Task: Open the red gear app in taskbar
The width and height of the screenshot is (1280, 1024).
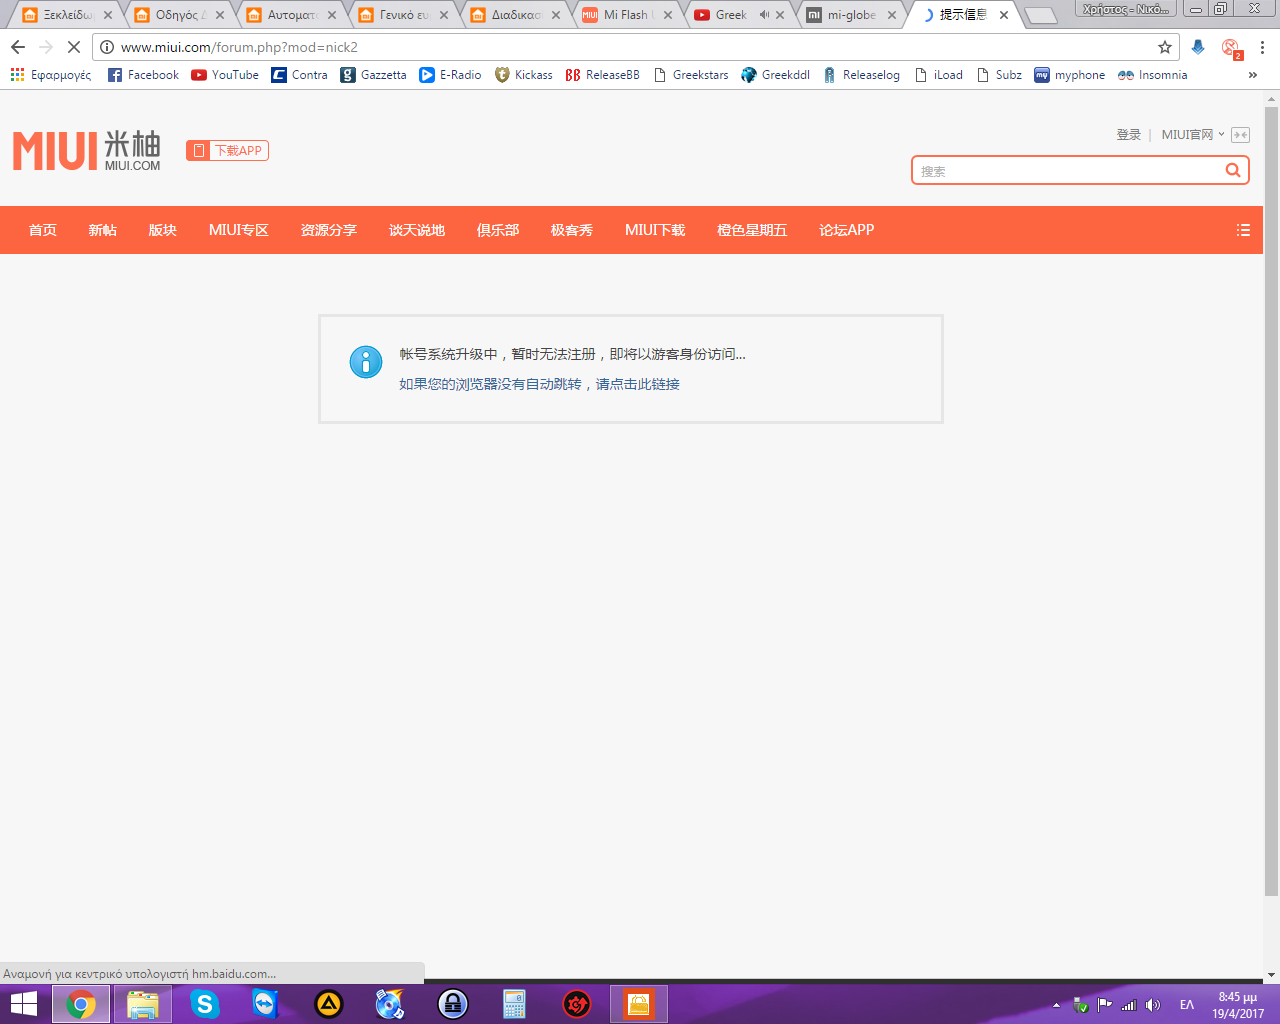Action: point(577,1004)
